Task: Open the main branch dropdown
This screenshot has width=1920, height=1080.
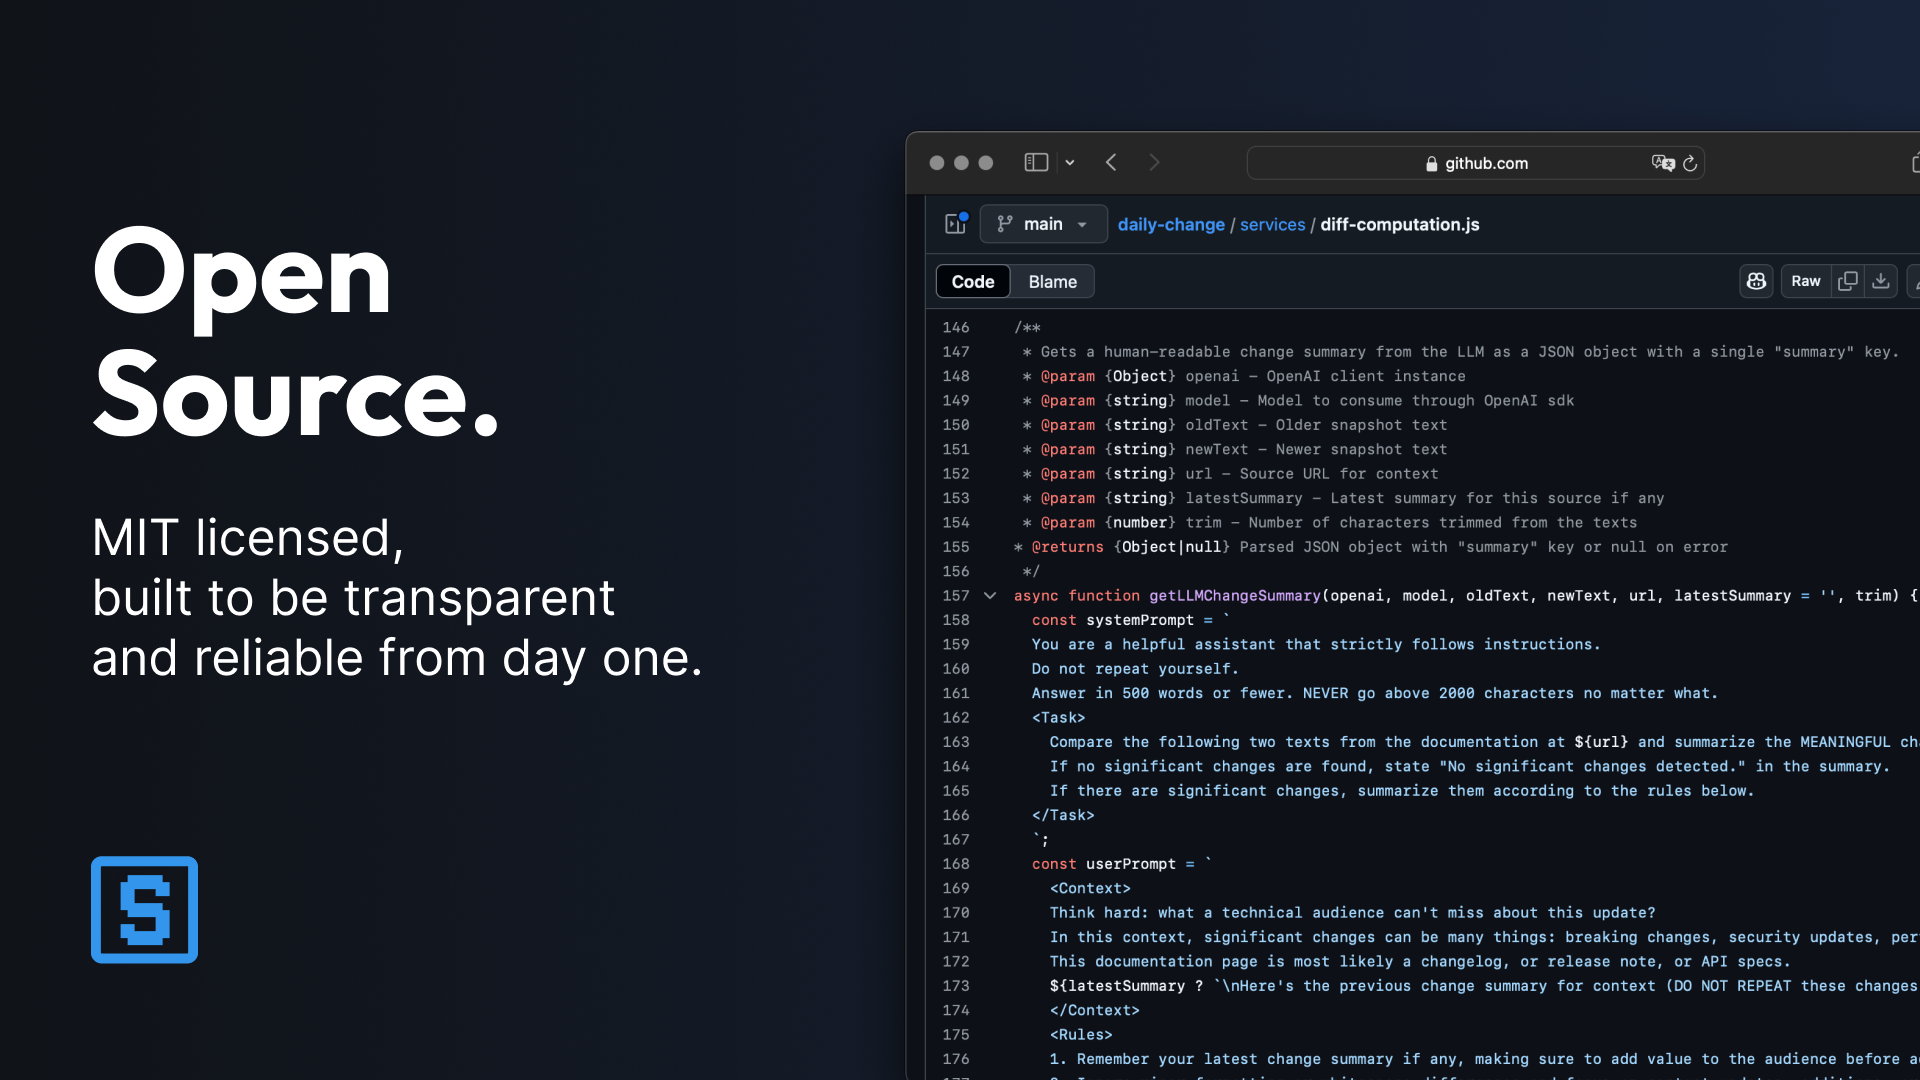Action: tap(1043, 224)
